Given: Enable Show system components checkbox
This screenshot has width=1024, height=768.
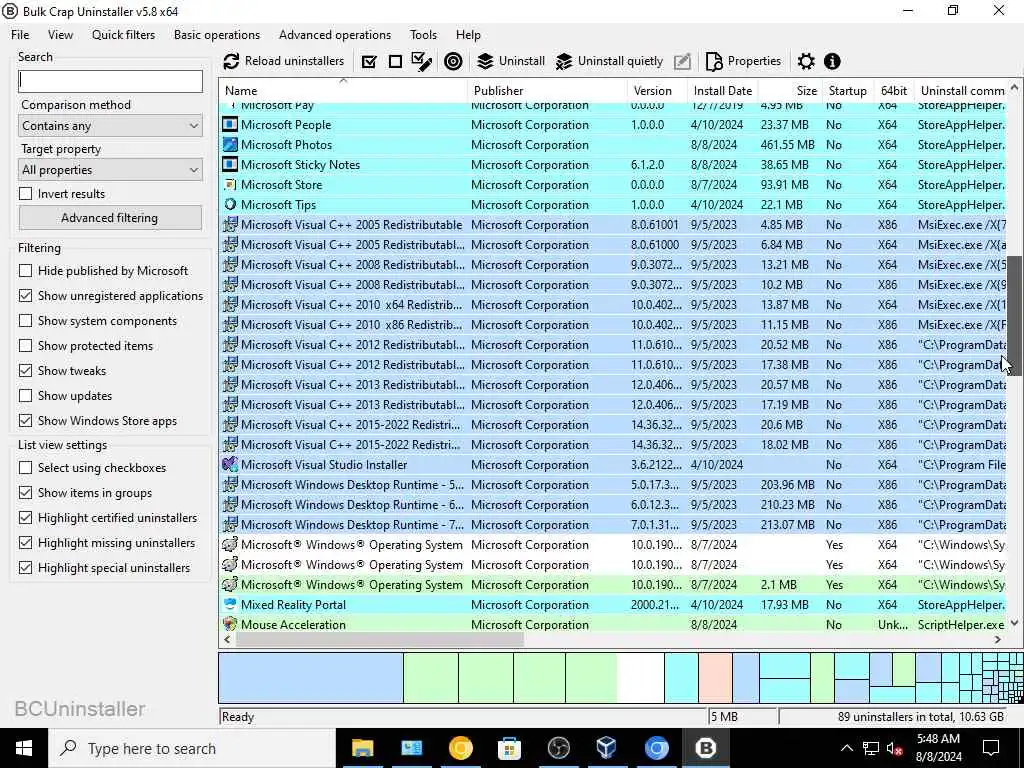Looking at the screenshot, I should click(x=25, y=321).
